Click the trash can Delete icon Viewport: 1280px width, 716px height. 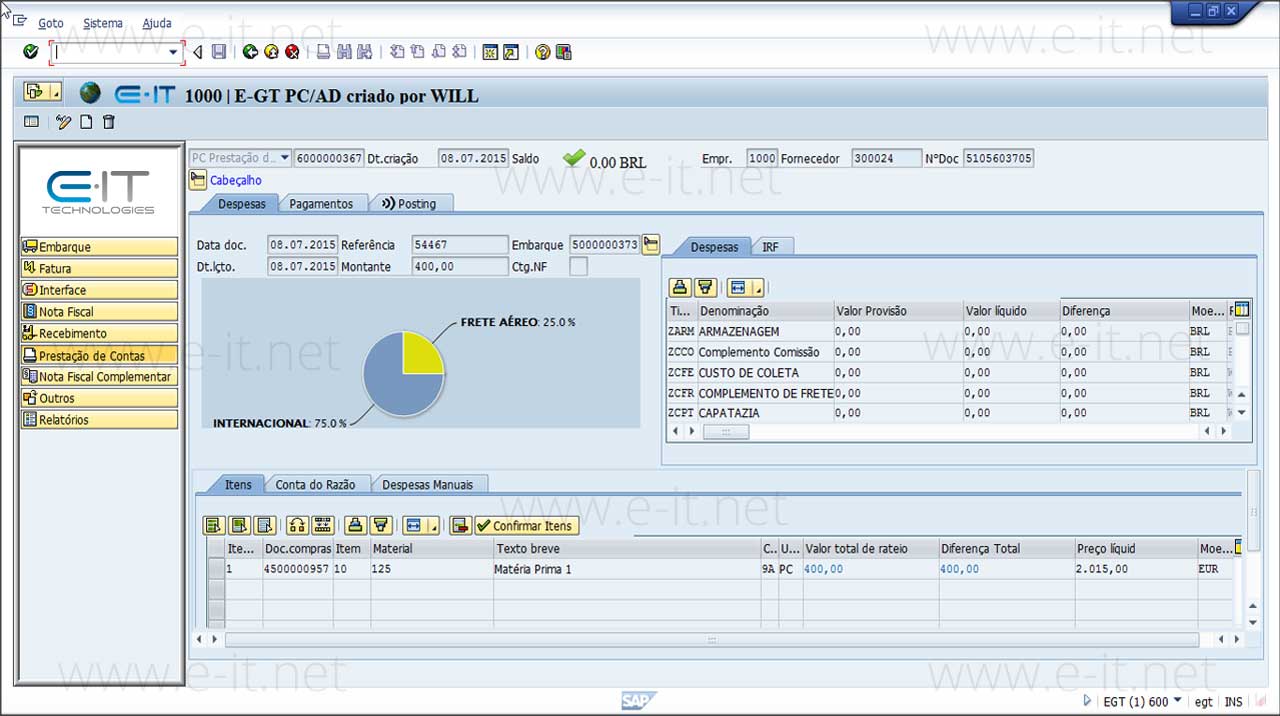(x=109, y=122)
